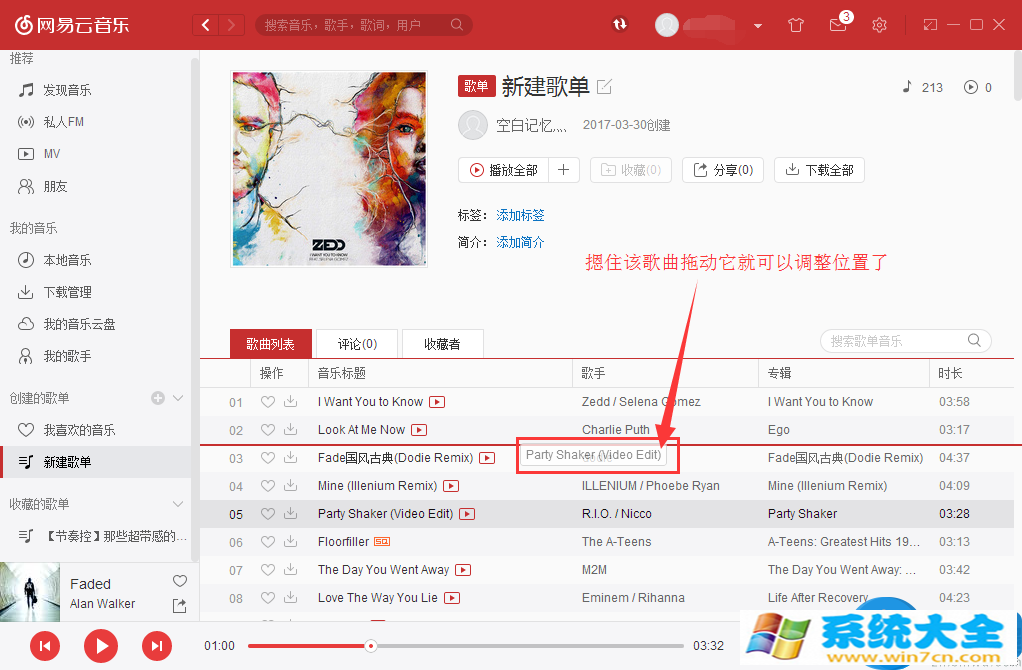This screenshot has width=1022, height=670.
Task: Download I Want You to Know
Action: pos(291,401)
